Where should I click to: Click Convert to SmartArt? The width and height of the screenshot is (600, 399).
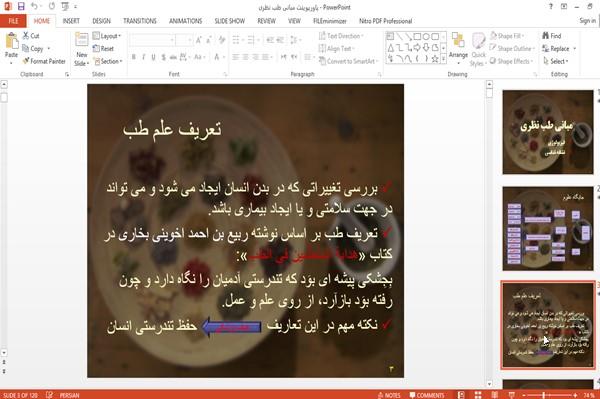point(348,61)
